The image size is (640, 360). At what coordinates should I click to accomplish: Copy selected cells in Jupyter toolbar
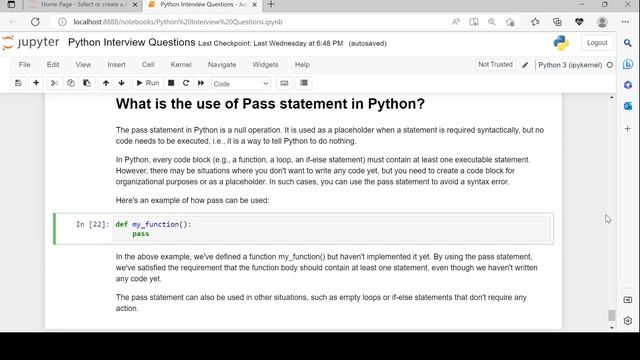71,83
